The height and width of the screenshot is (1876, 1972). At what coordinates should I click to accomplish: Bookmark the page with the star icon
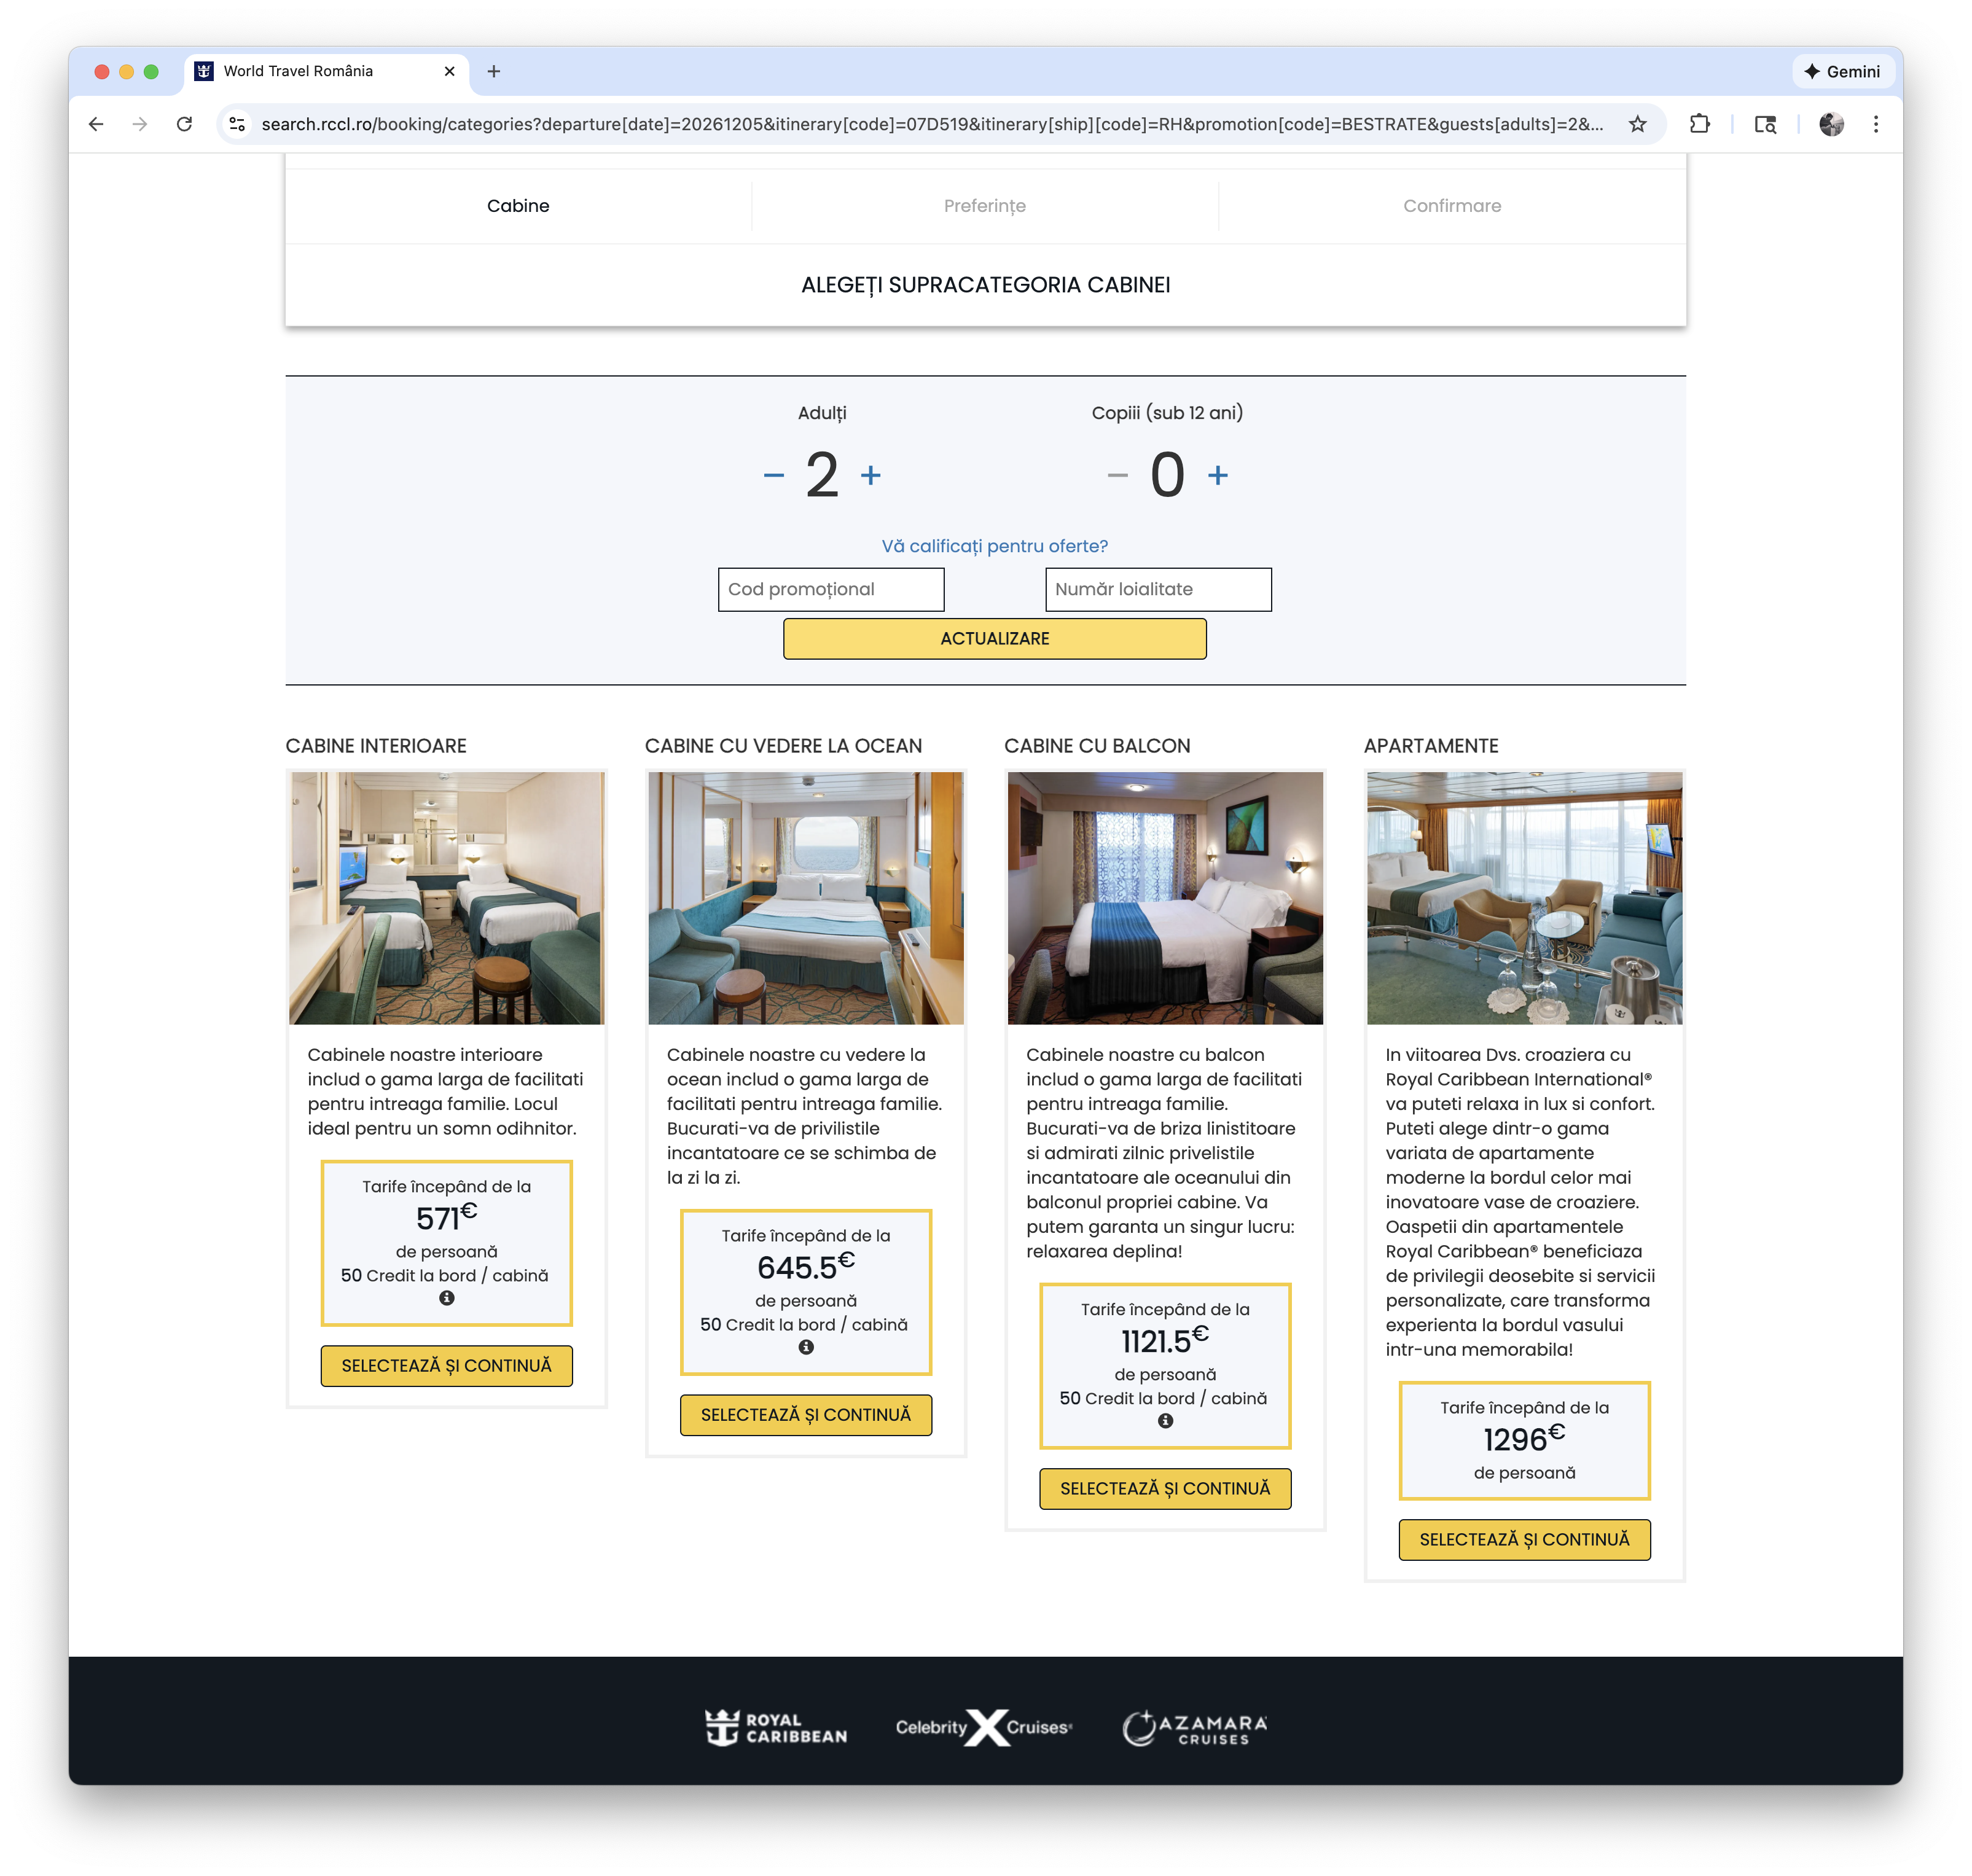1637,124
